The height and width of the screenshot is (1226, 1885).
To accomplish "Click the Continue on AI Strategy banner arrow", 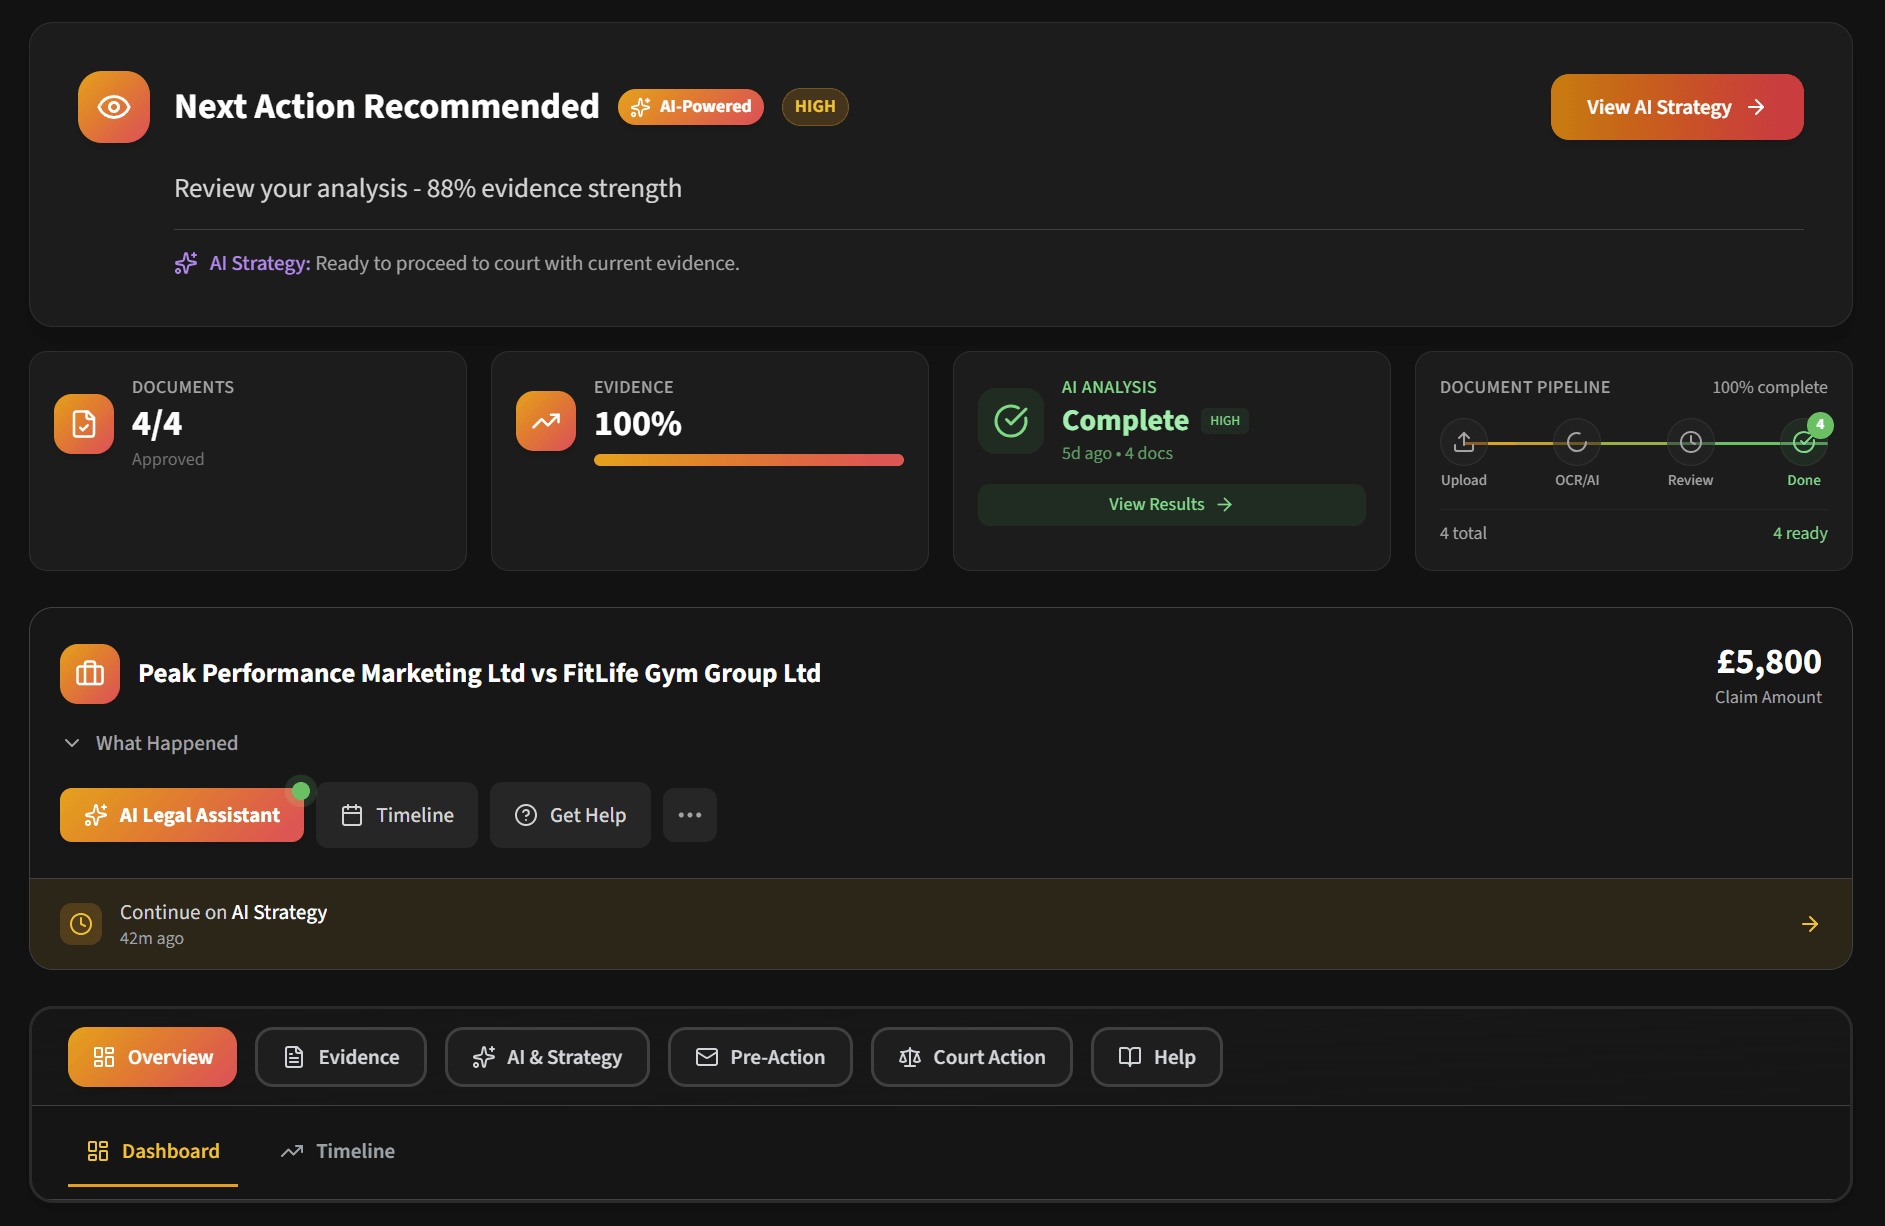I will 1810,923.
